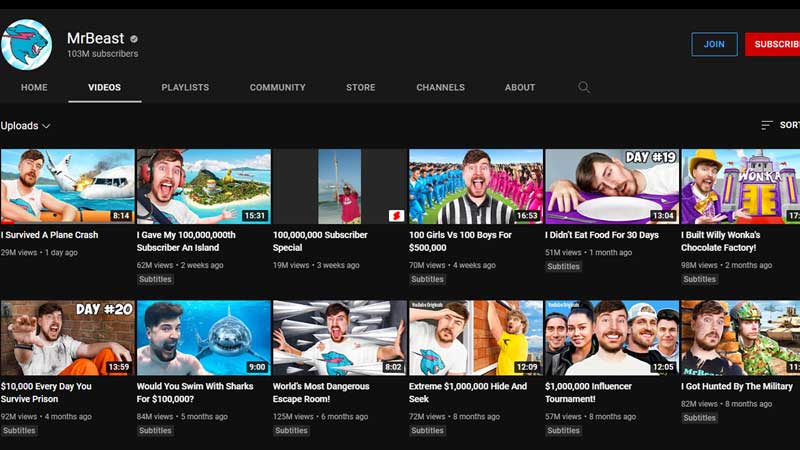Click Subtitles badge under 100 Girls video
This screenshot has height=450, width=800.
coord(428,279)
